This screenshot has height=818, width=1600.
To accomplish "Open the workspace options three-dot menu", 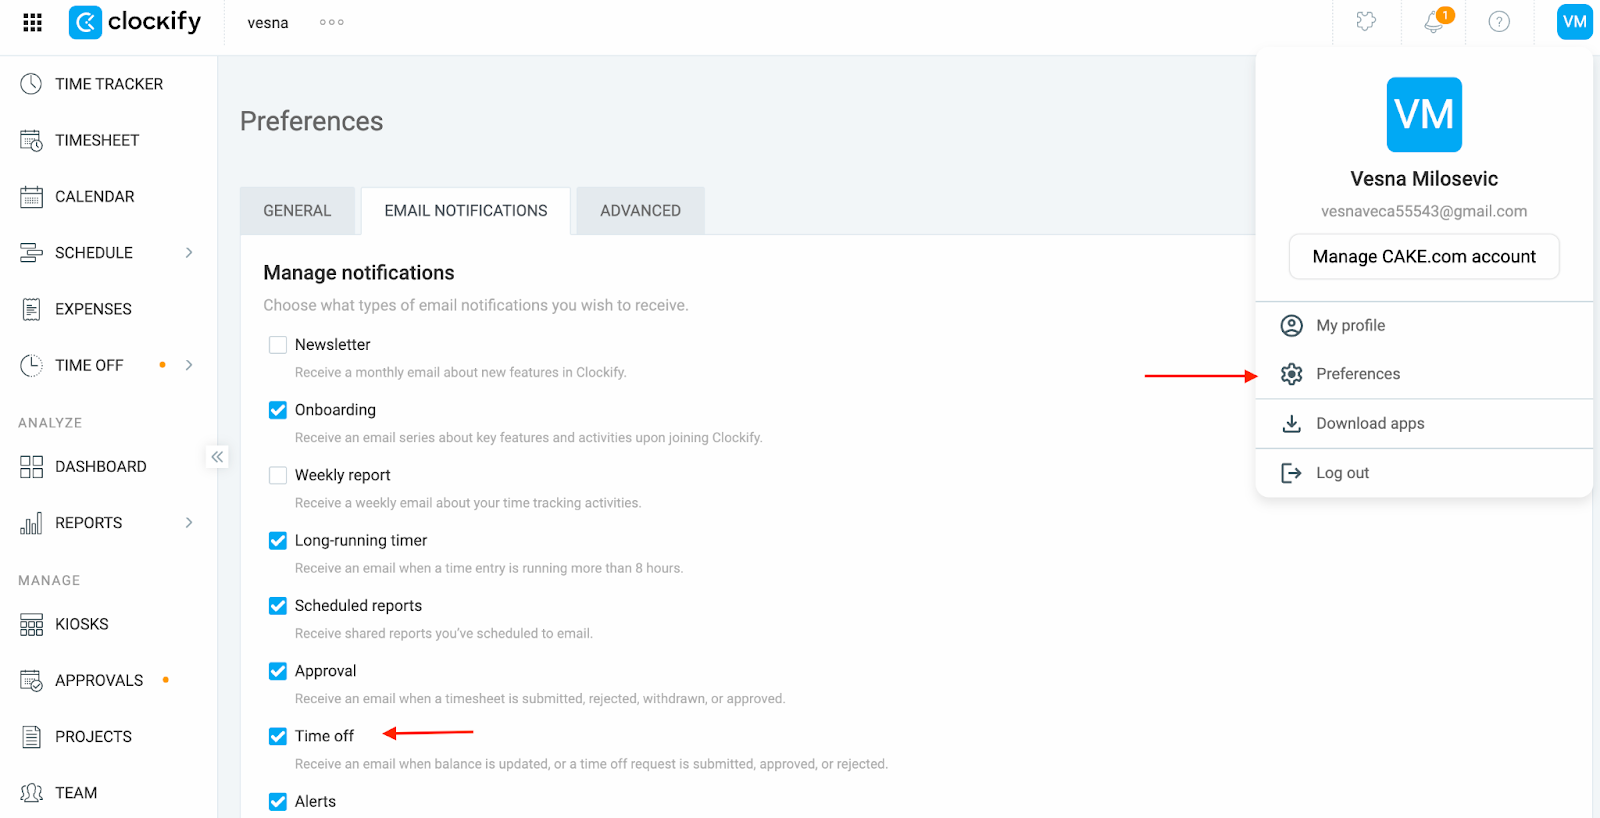I will [332, 22].
